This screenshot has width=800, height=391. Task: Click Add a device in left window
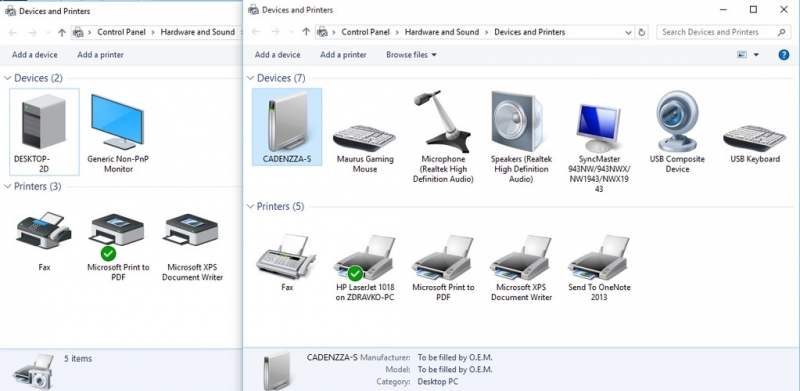click(x=35, y=55)
